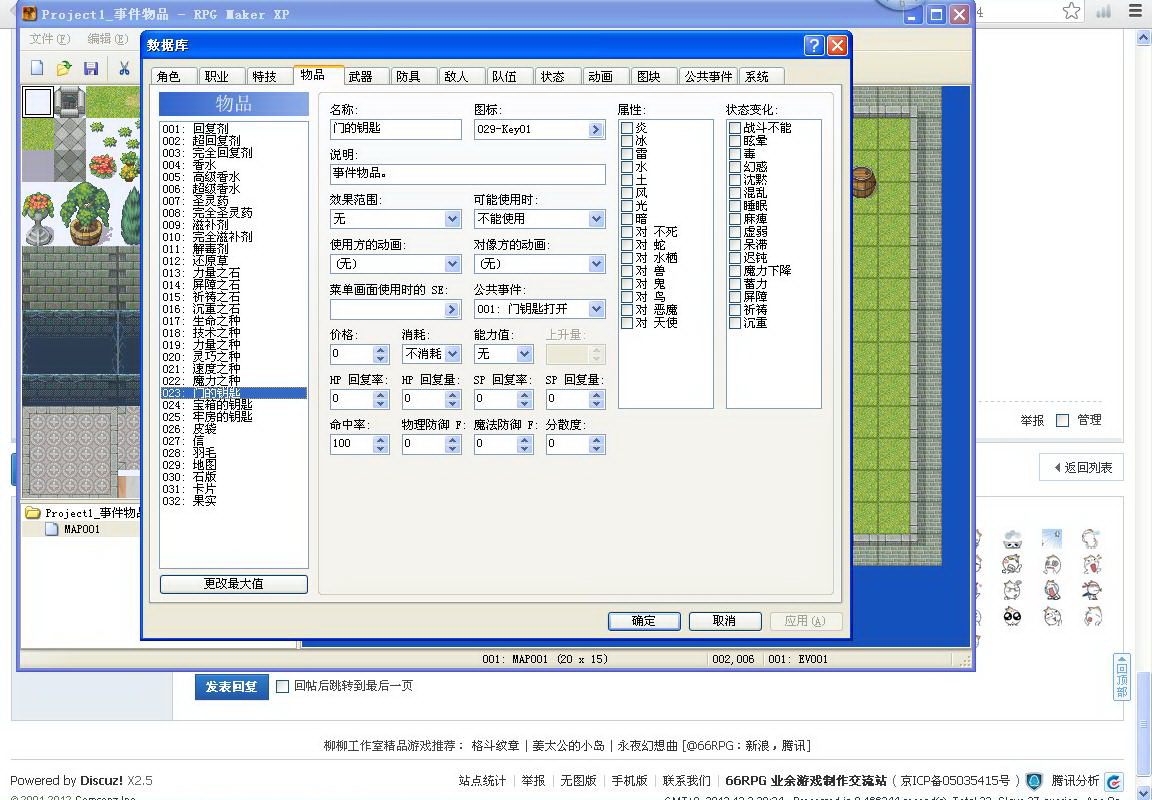
Task: Open the Tencent analytics shield icon
Action: pos(1034,781)
